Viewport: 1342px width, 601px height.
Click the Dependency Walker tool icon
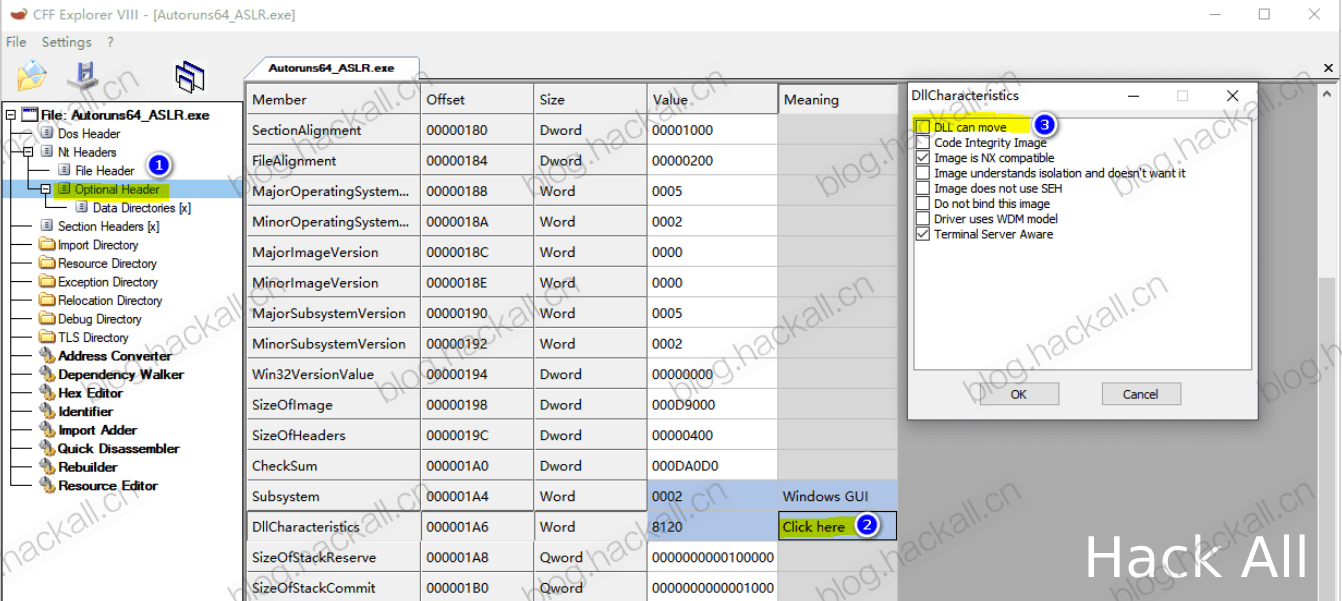point(47,375)
